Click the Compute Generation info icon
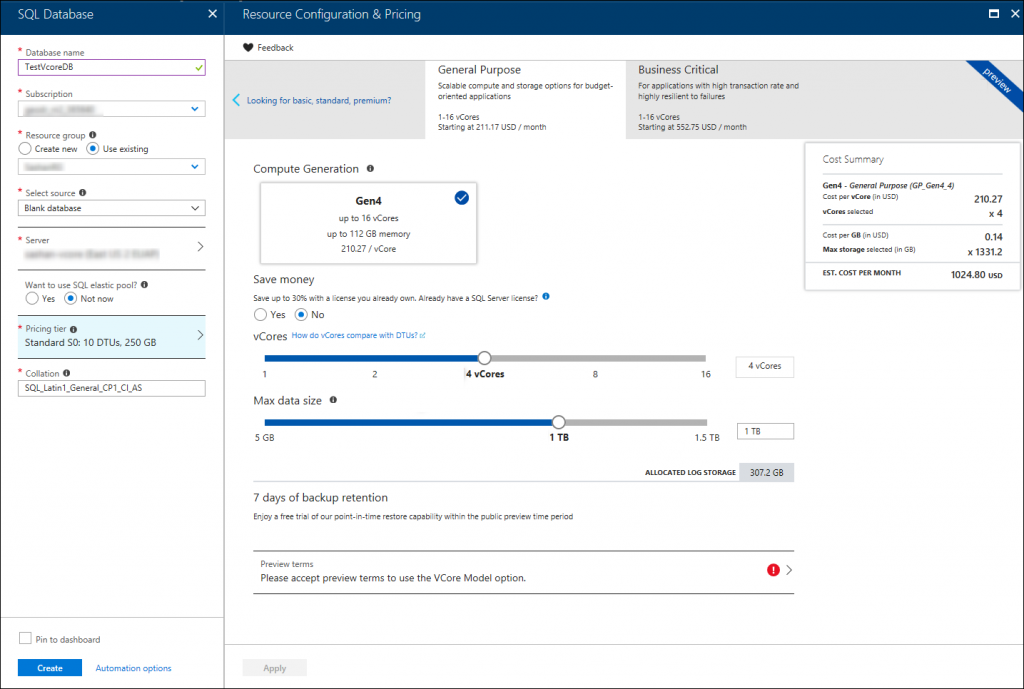The width and height of the screenshot is (1024, 689). click(x=370, y=170)
